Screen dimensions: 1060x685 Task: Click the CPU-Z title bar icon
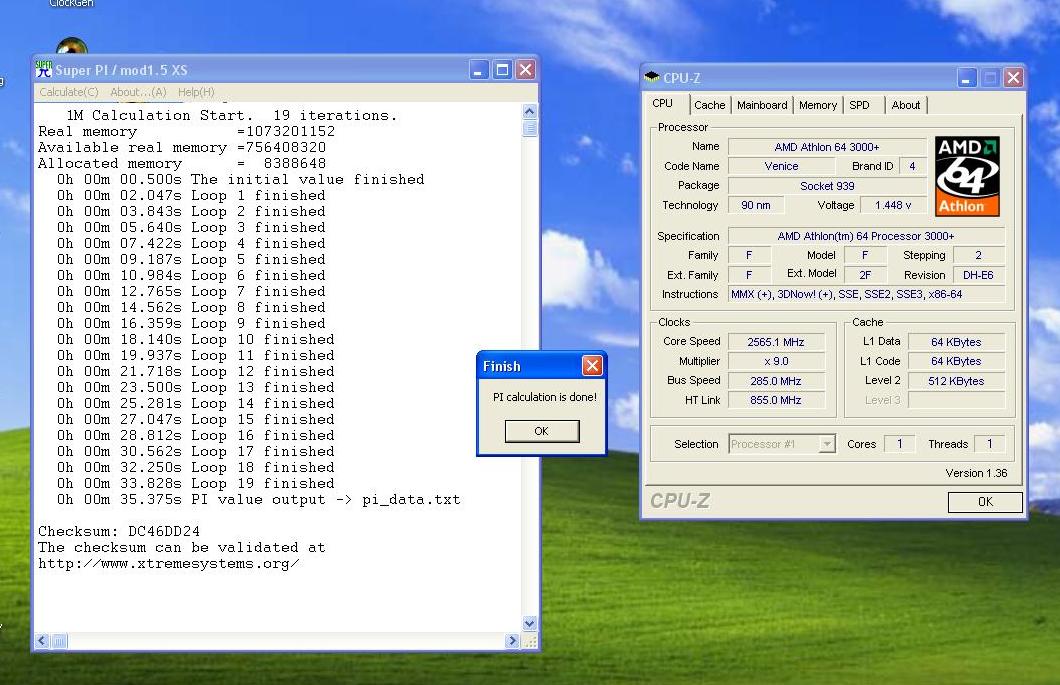652,77
